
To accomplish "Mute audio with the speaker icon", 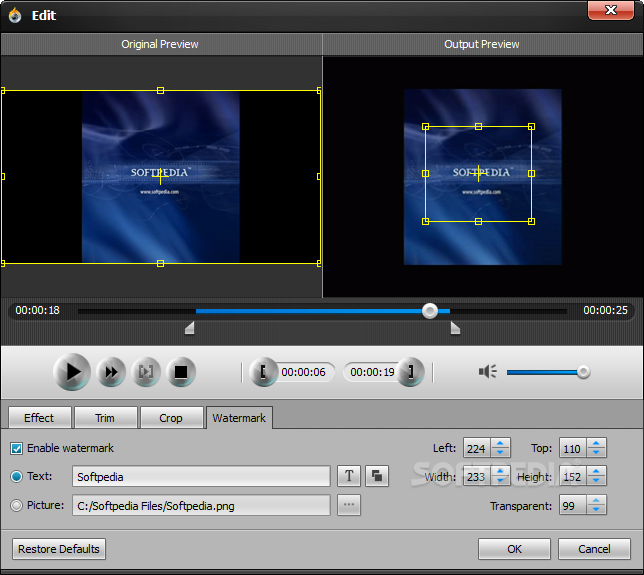I will (x=488, y=372).
